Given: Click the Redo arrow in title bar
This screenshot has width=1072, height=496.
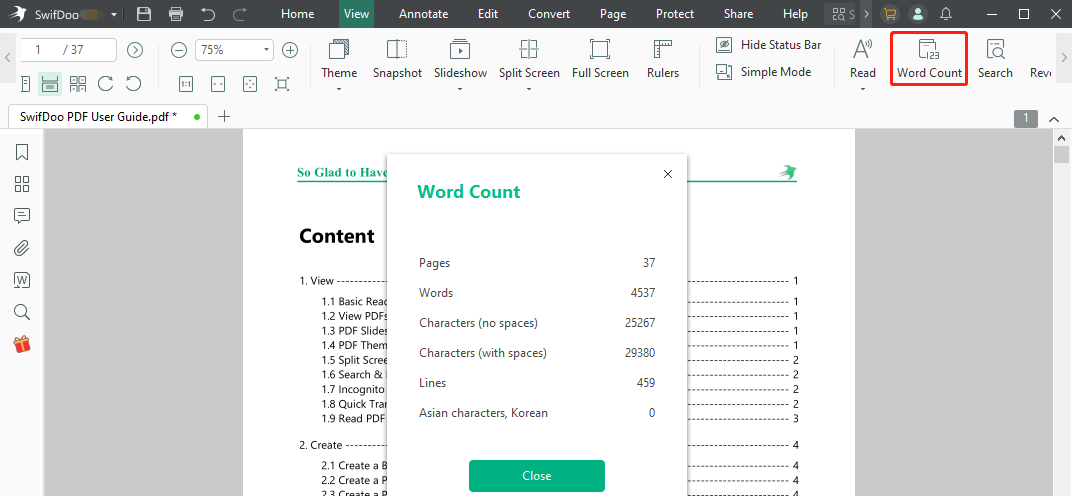Looking at the screenshot, I should [240, 14].
